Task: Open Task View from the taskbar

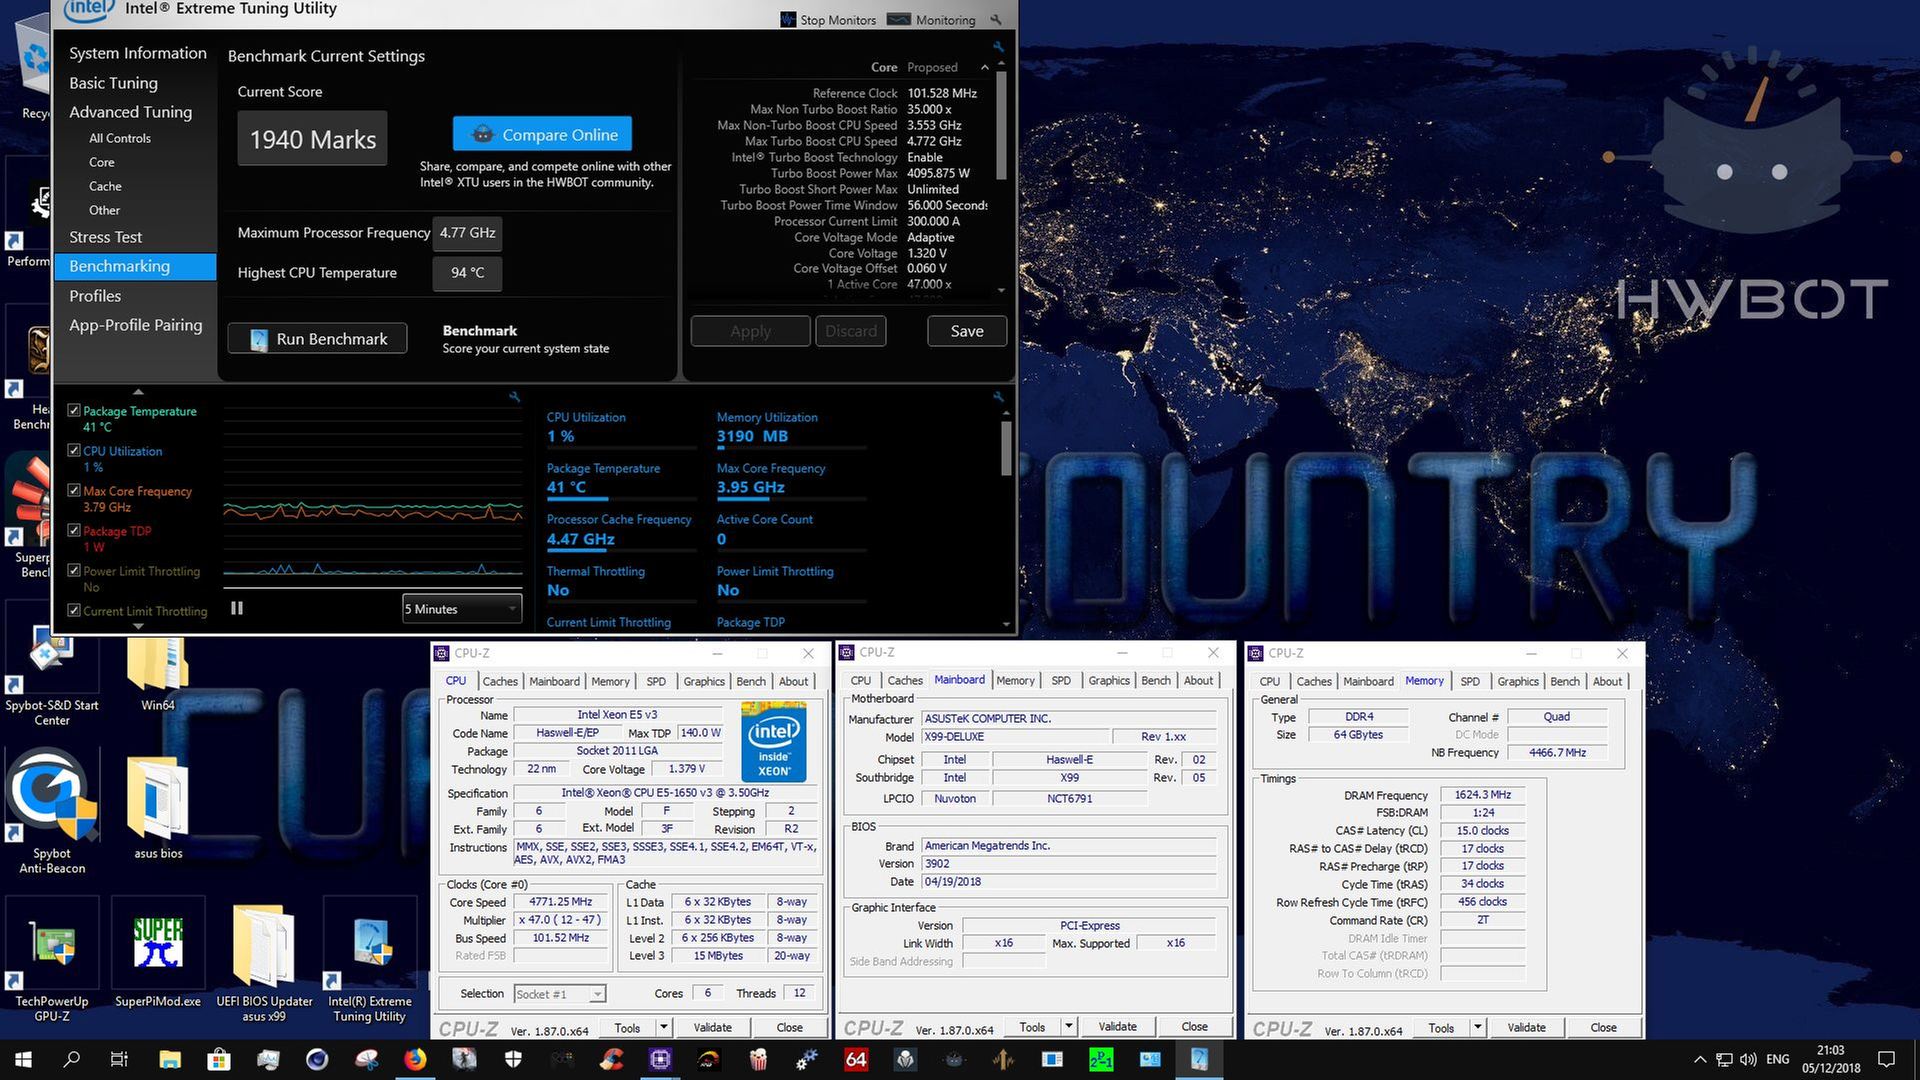Action: pos(120,1059)
